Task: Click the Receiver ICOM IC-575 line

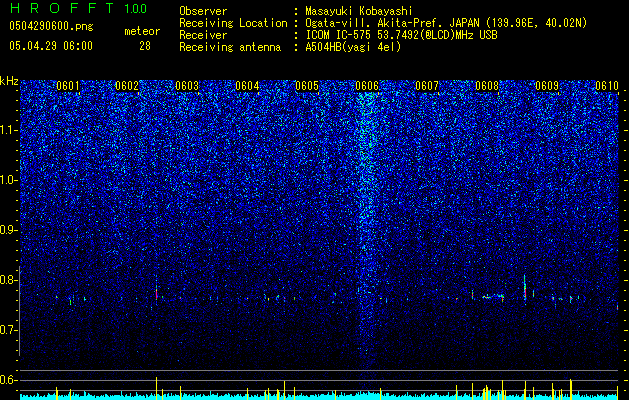Action: (x=338, y=35)
